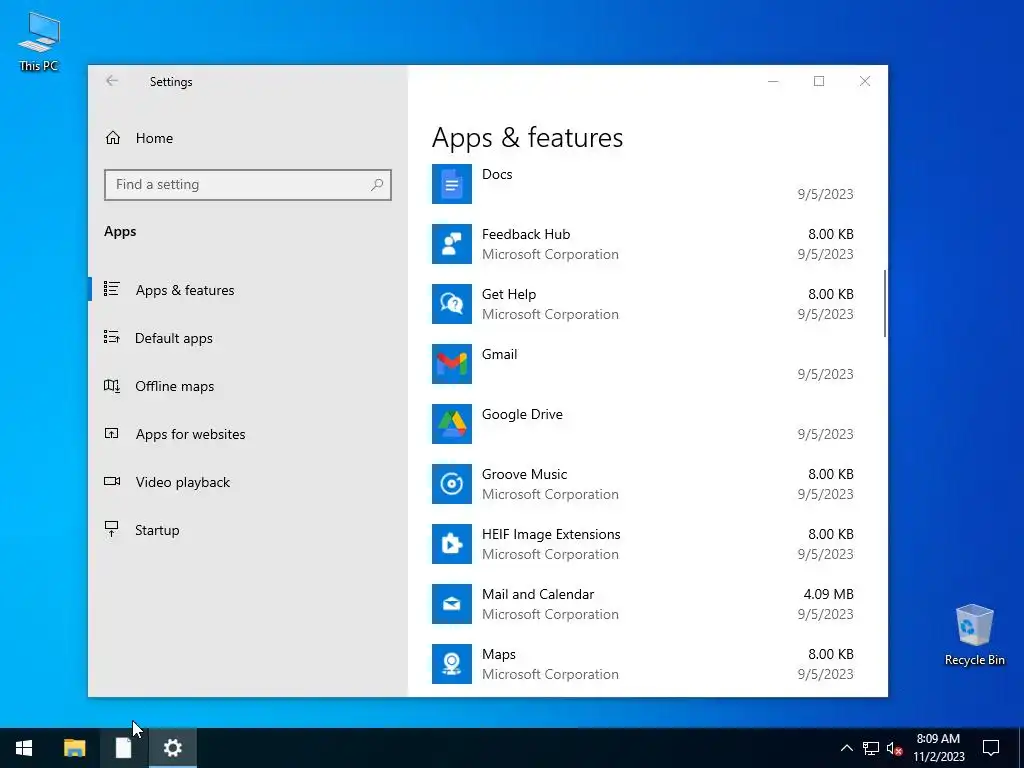
Task: Click the Apps & features page title
Action: click(x=528, y=138)
